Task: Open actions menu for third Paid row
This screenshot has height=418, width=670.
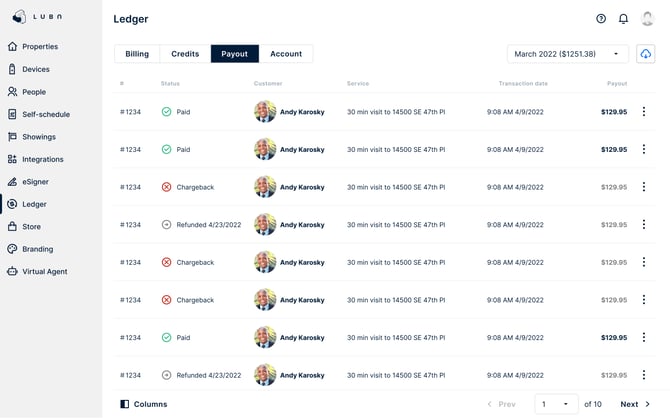Action: (x=644, y=337)
